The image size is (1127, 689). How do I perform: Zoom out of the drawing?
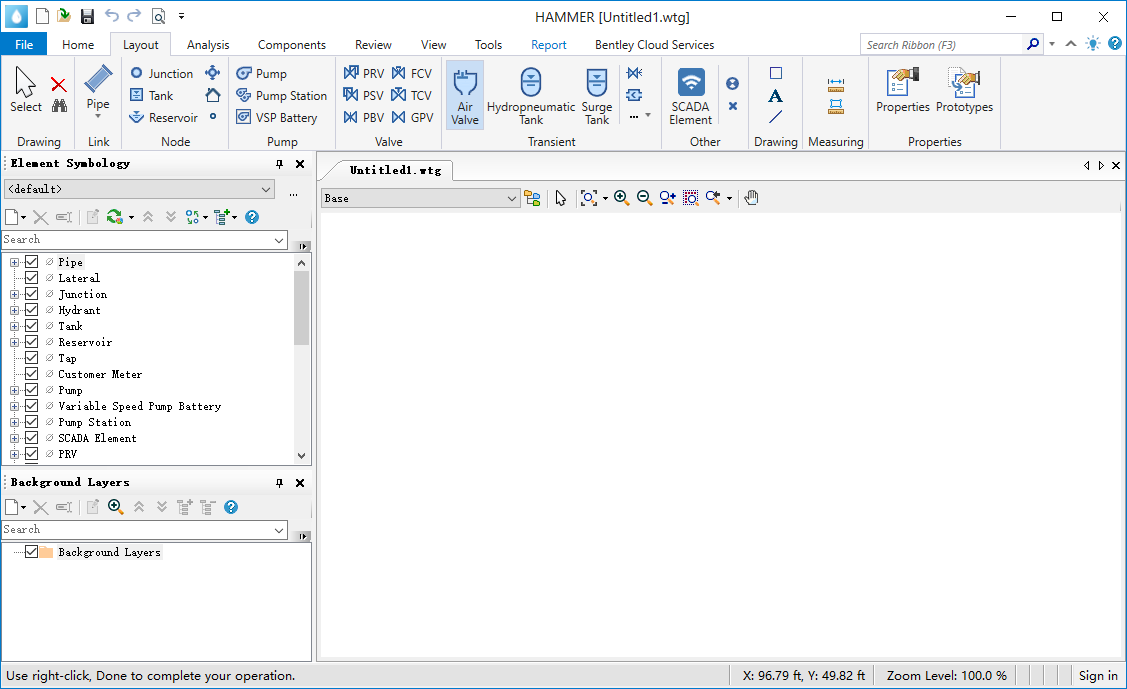pyautogui.click(x=645, y=198)
